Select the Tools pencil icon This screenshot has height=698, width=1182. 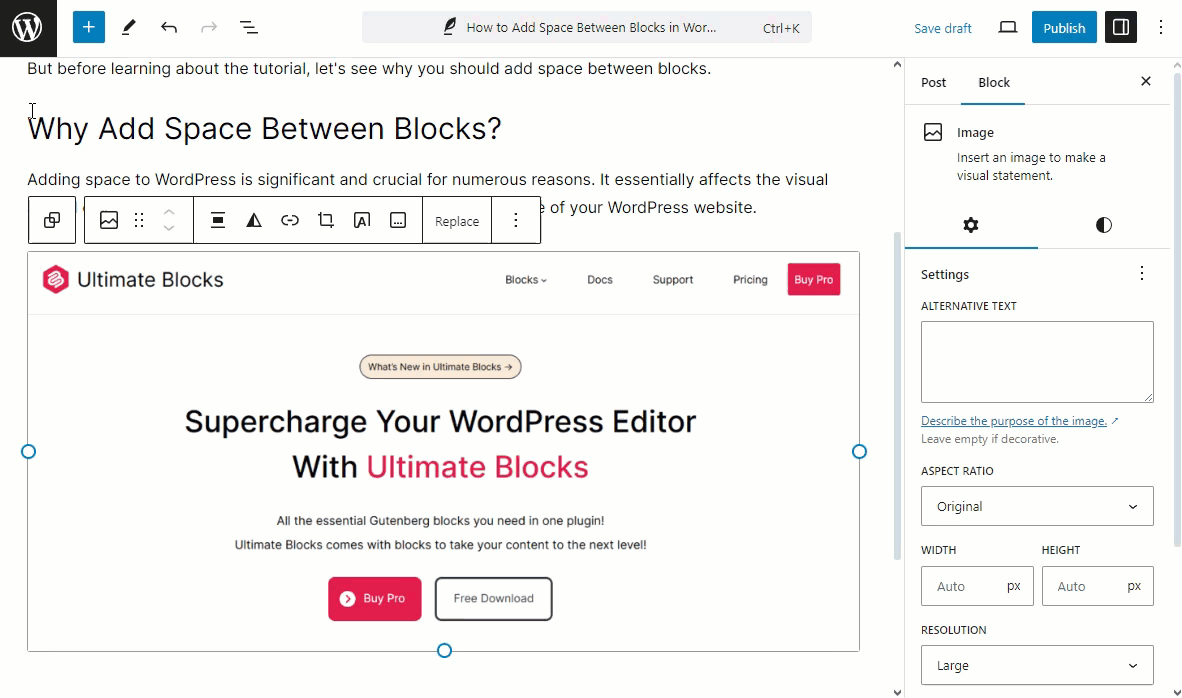coord(129,28)
